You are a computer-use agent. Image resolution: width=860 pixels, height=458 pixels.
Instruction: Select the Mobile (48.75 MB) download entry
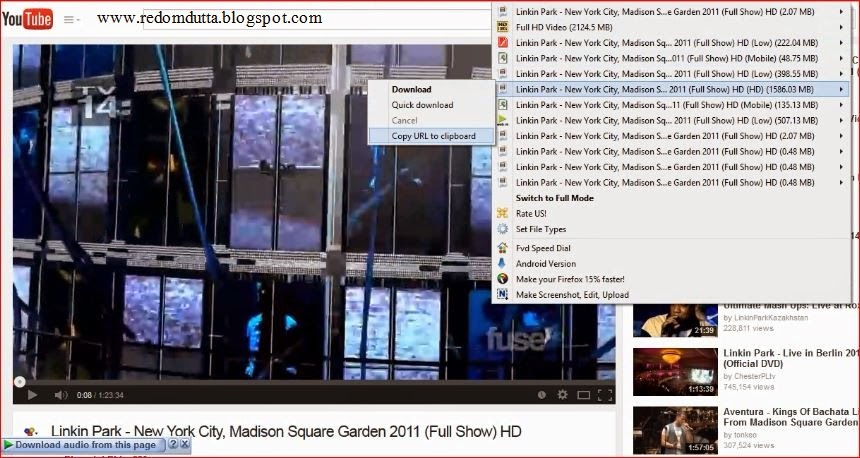tap(671, 58)
